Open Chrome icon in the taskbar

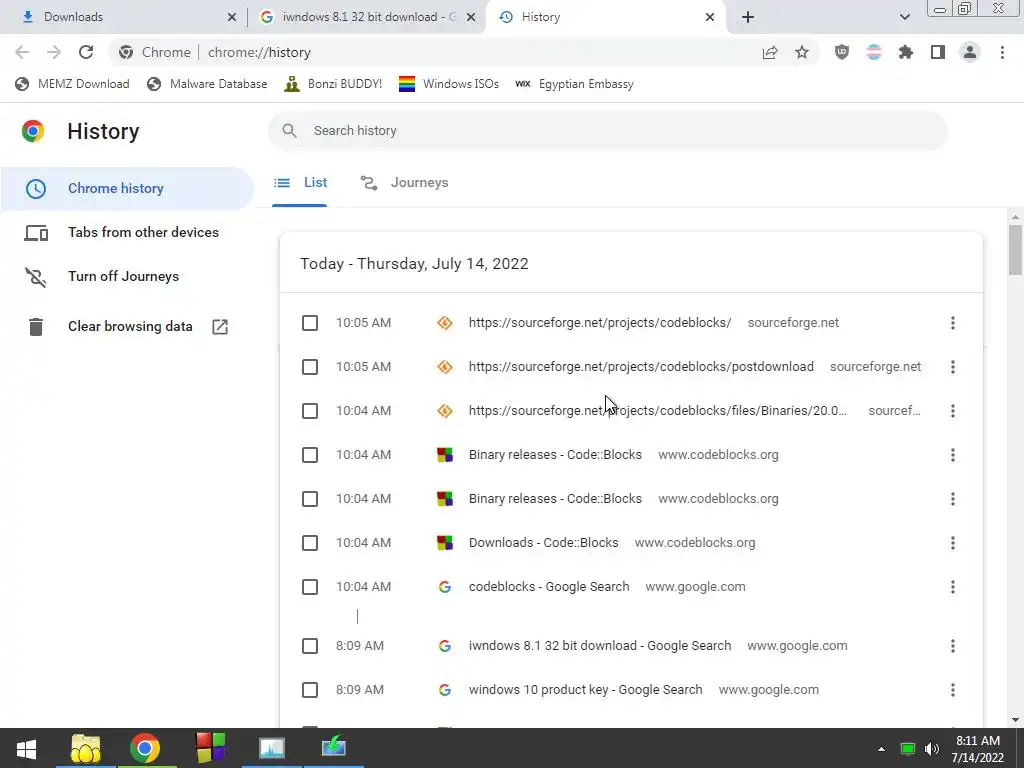pos(145,748)
